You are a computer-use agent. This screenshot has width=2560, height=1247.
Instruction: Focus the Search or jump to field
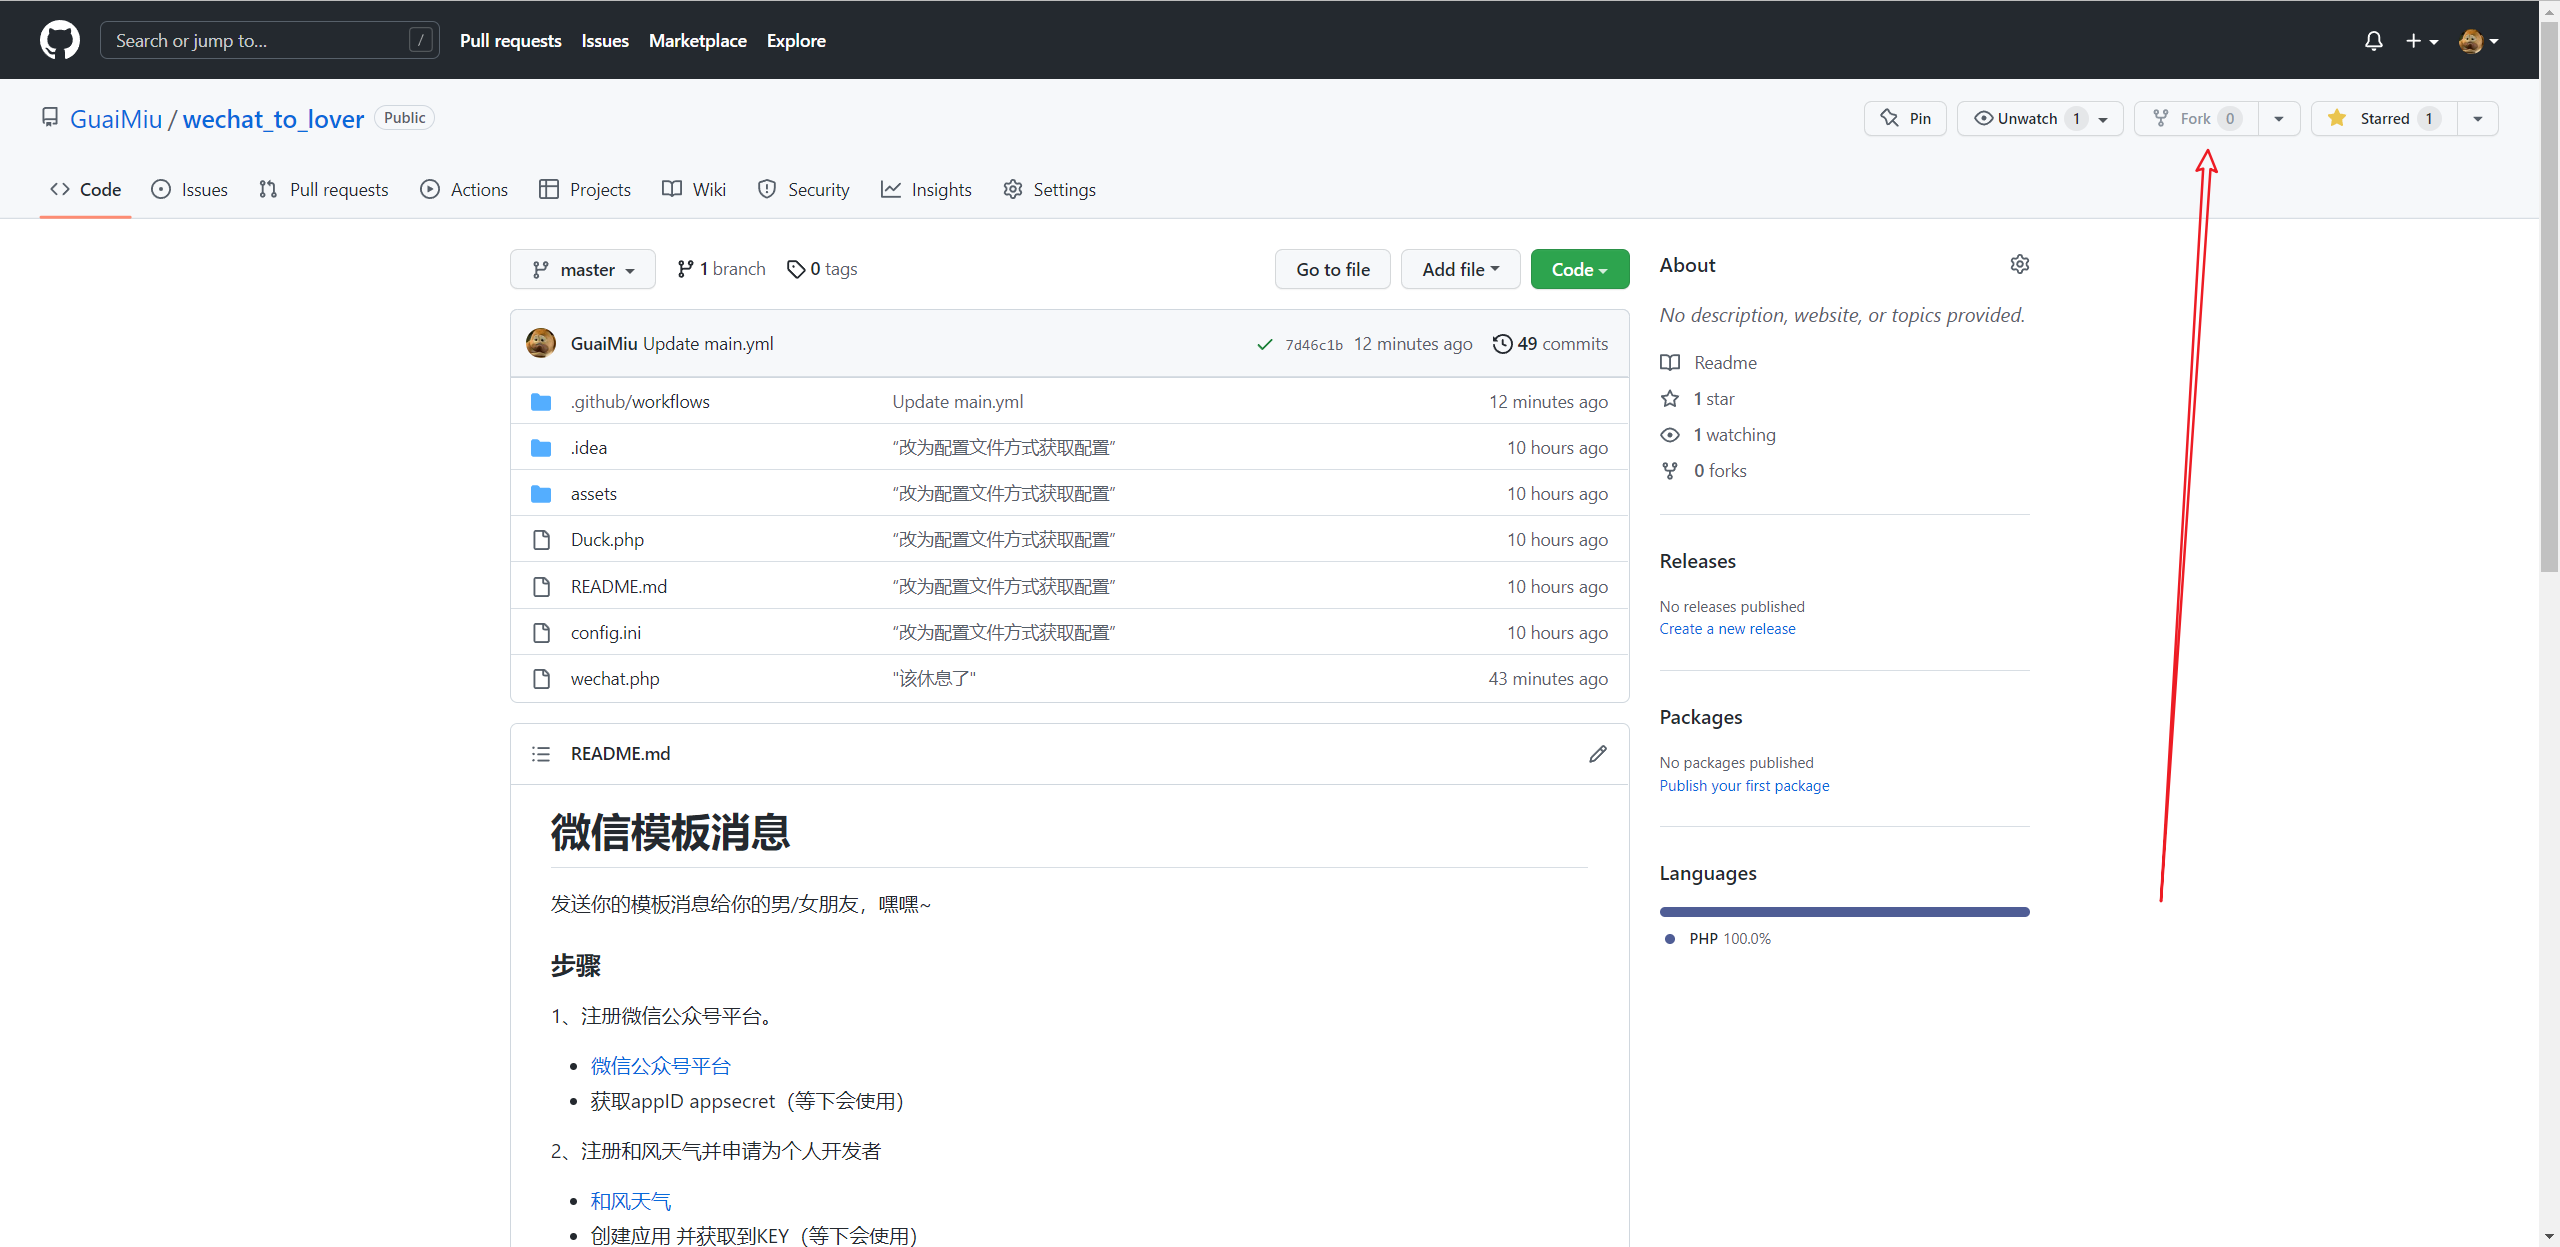[x=270, y=40]
